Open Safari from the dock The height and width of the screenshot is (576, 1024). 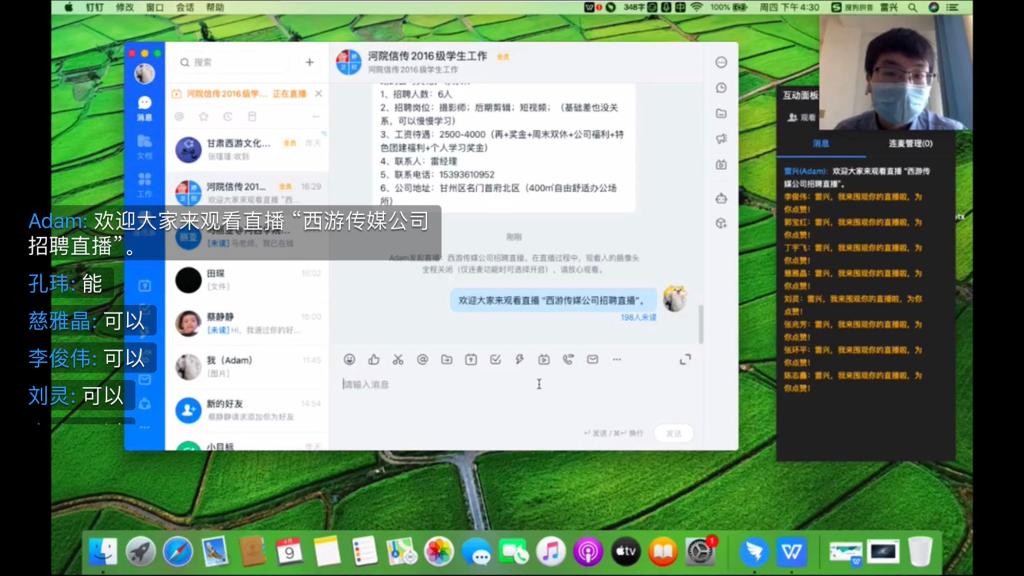click(x=177, y=551)
